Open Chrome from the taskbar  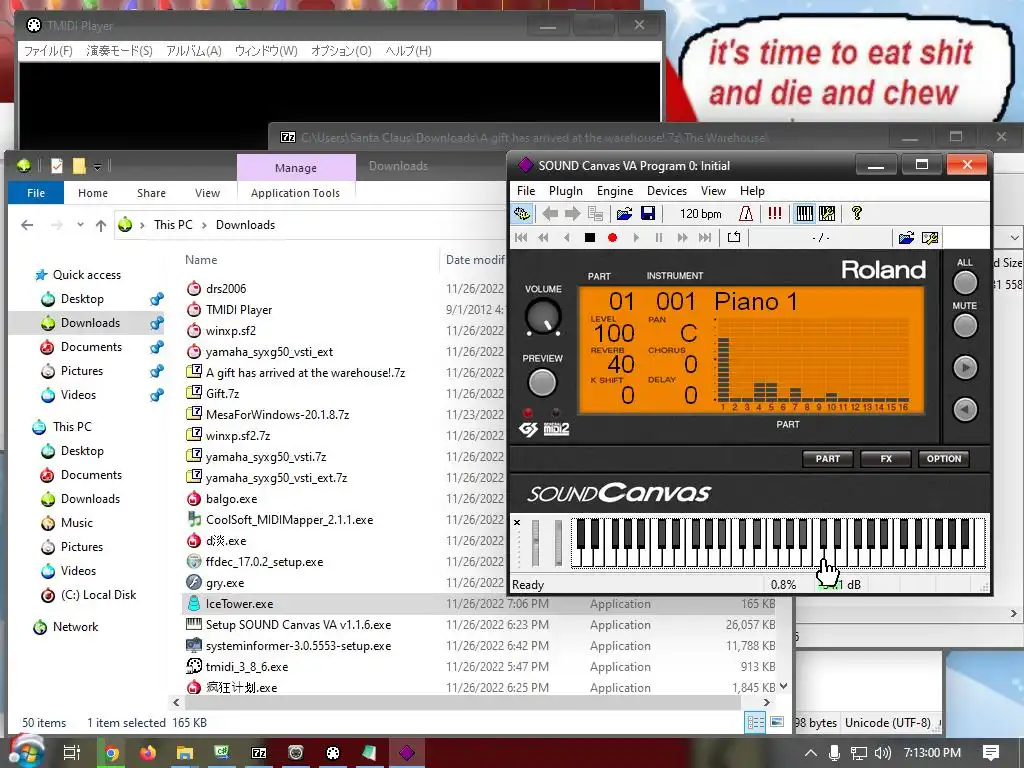tap(112, 753)
